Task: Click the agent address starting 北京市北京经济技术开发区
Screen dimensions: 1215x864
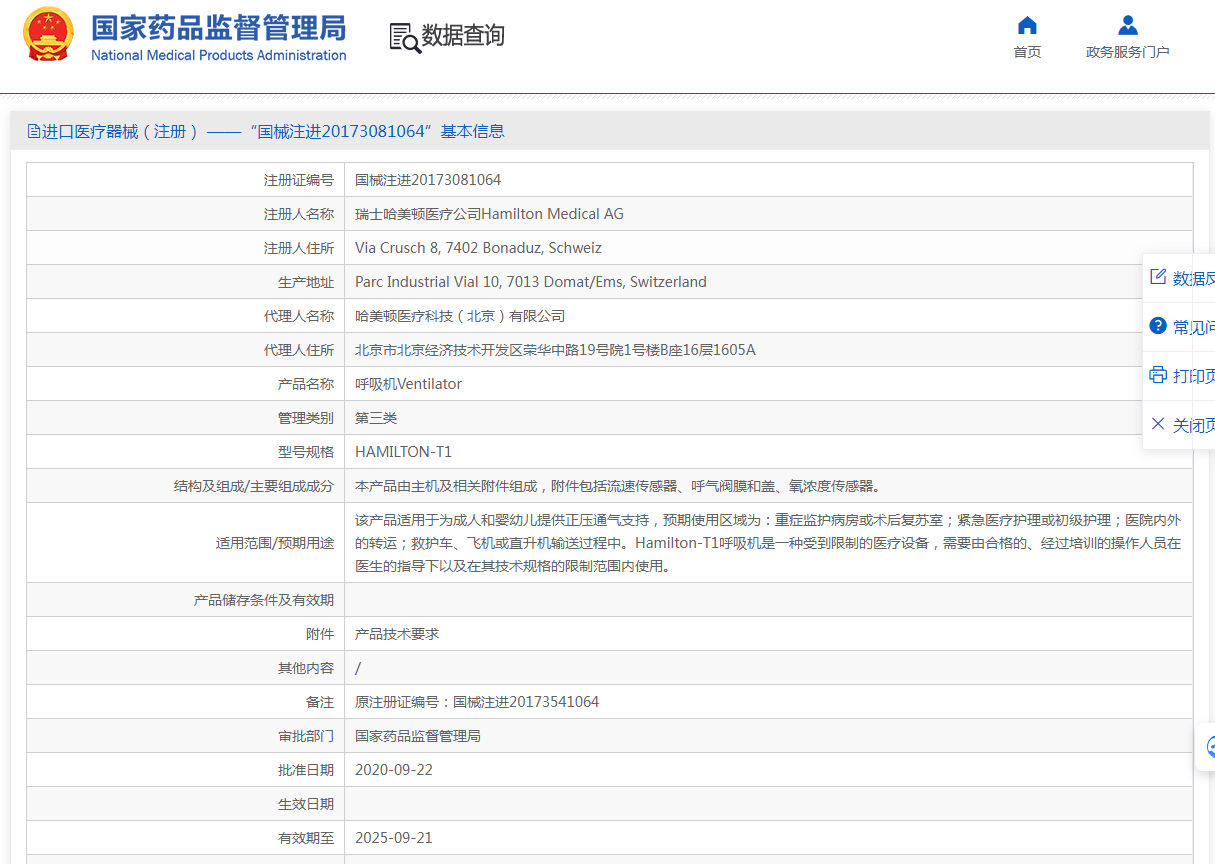Action: tap(555, 350)
